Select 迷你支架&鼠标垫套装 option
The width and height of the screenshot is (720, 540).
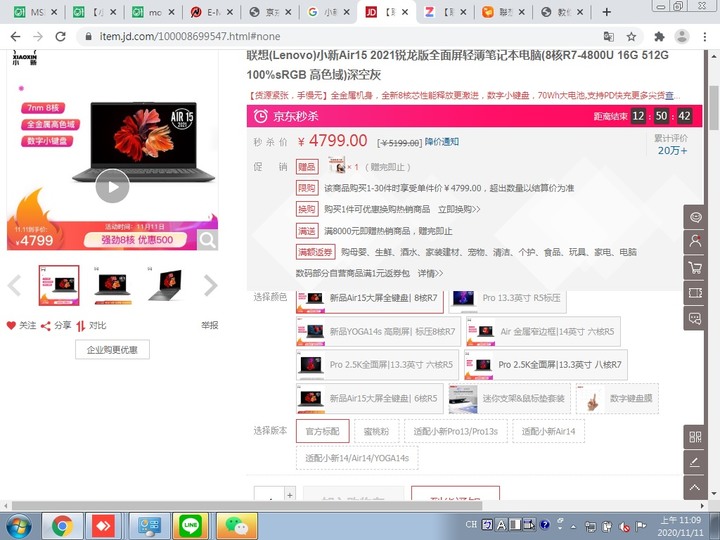[509, 399]
